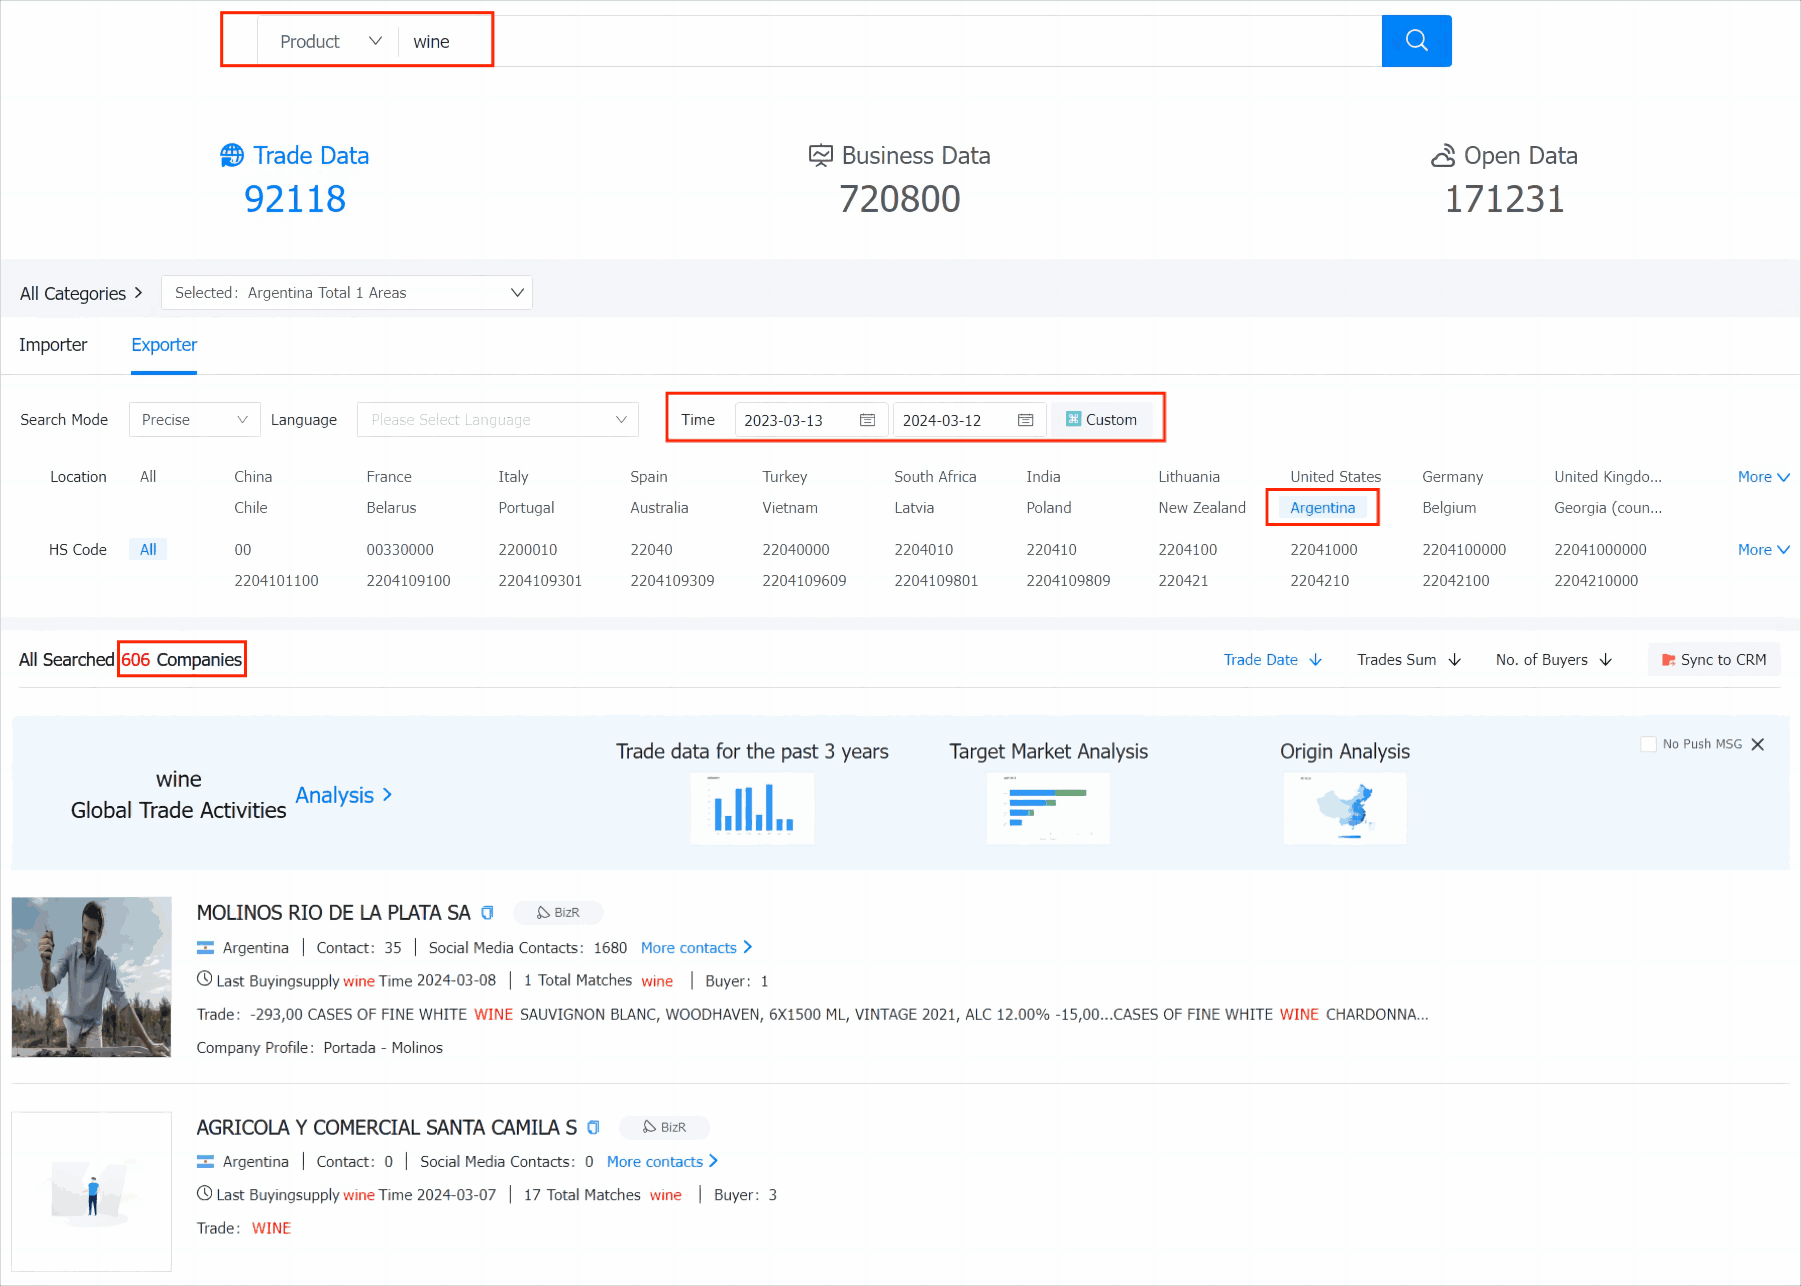1801x1286 pixels.
Task: Switch to the Importer tab
Action: tap(53, 345)
